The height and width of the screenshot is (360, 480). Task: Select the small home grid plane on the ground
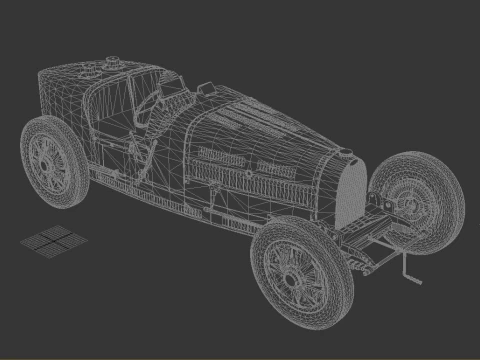pos(54,241)
